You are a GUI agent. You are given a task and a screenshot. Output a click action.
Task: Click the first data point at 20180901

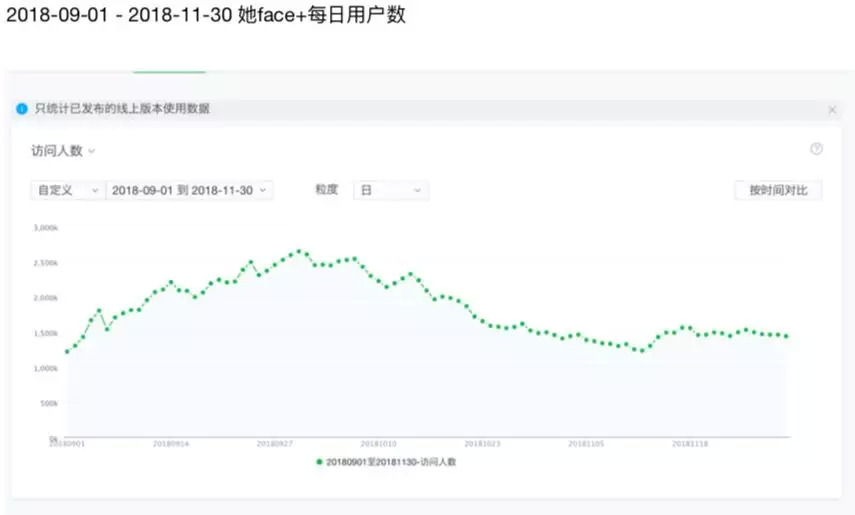(x=67, y=351)
